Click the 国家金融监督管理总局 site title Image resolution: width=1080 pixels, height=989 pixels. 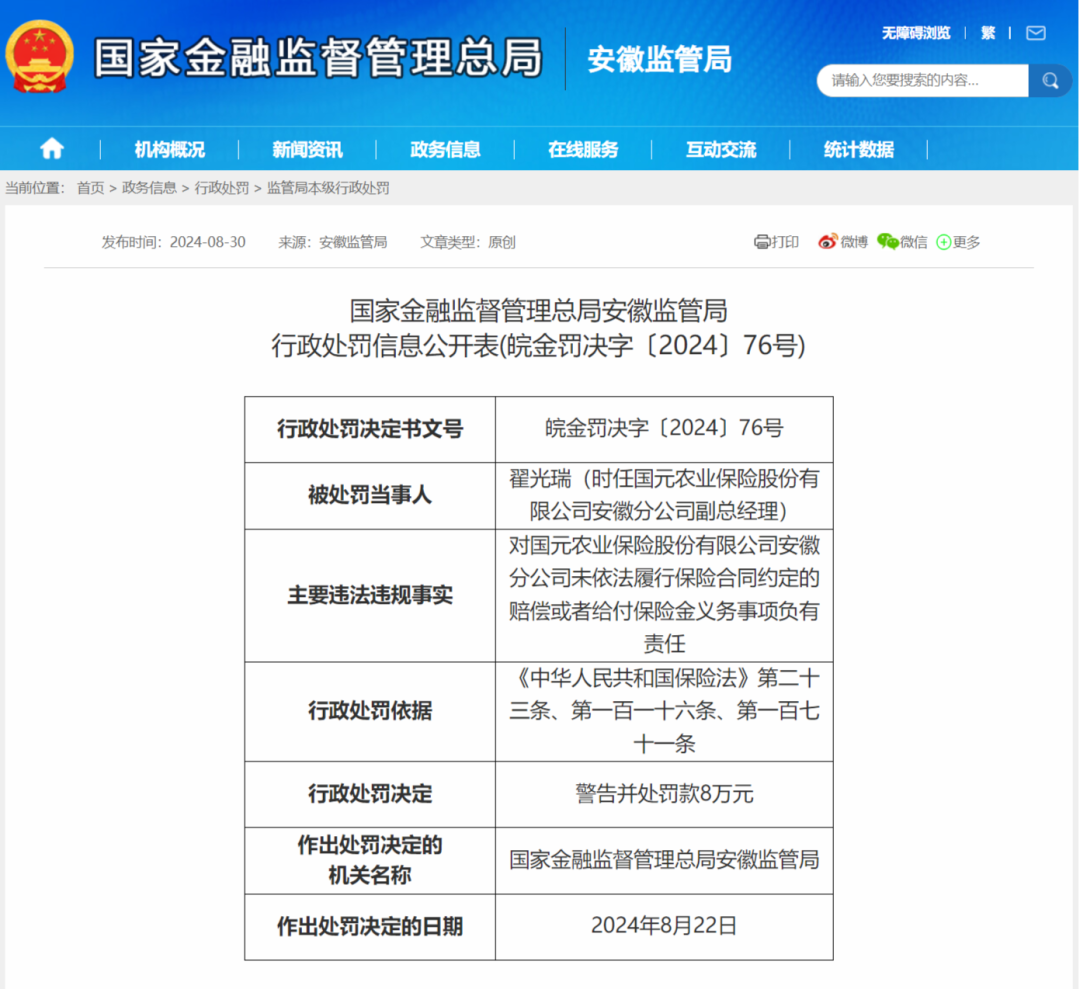click(318, 57)
